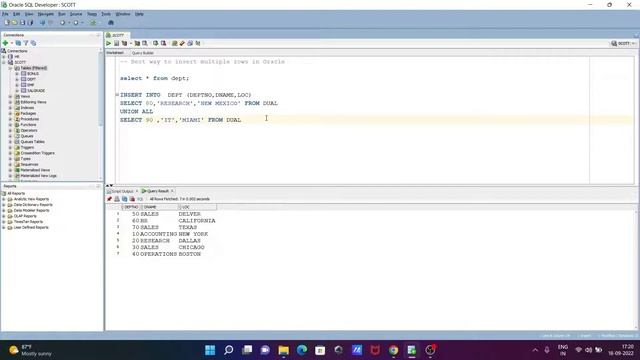Image resolution: width=640 pixels, height=360 pixels.
Task: Select the SALGRADE table in tree
Action: tap(36, 91)
